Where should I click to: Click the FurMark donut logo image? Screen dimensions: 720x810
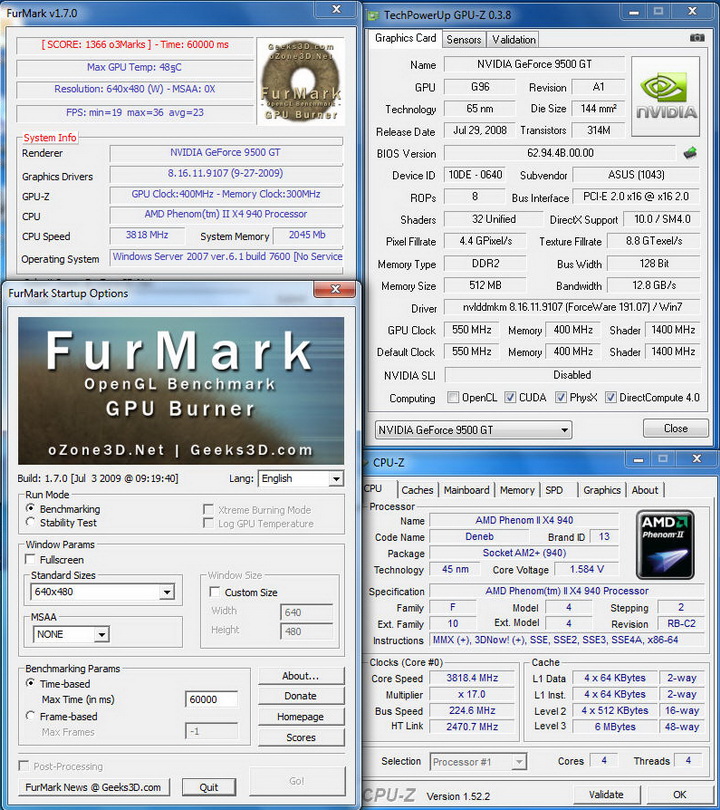point(301,81)
